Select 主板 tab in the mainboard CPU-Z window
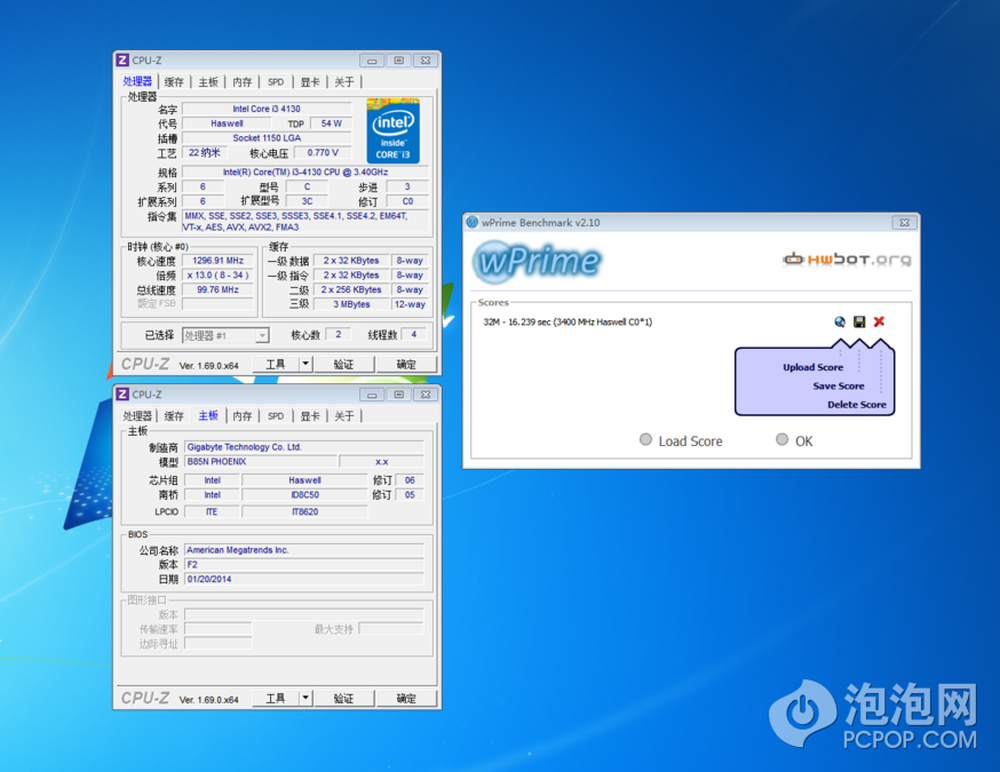 (209, 415)
